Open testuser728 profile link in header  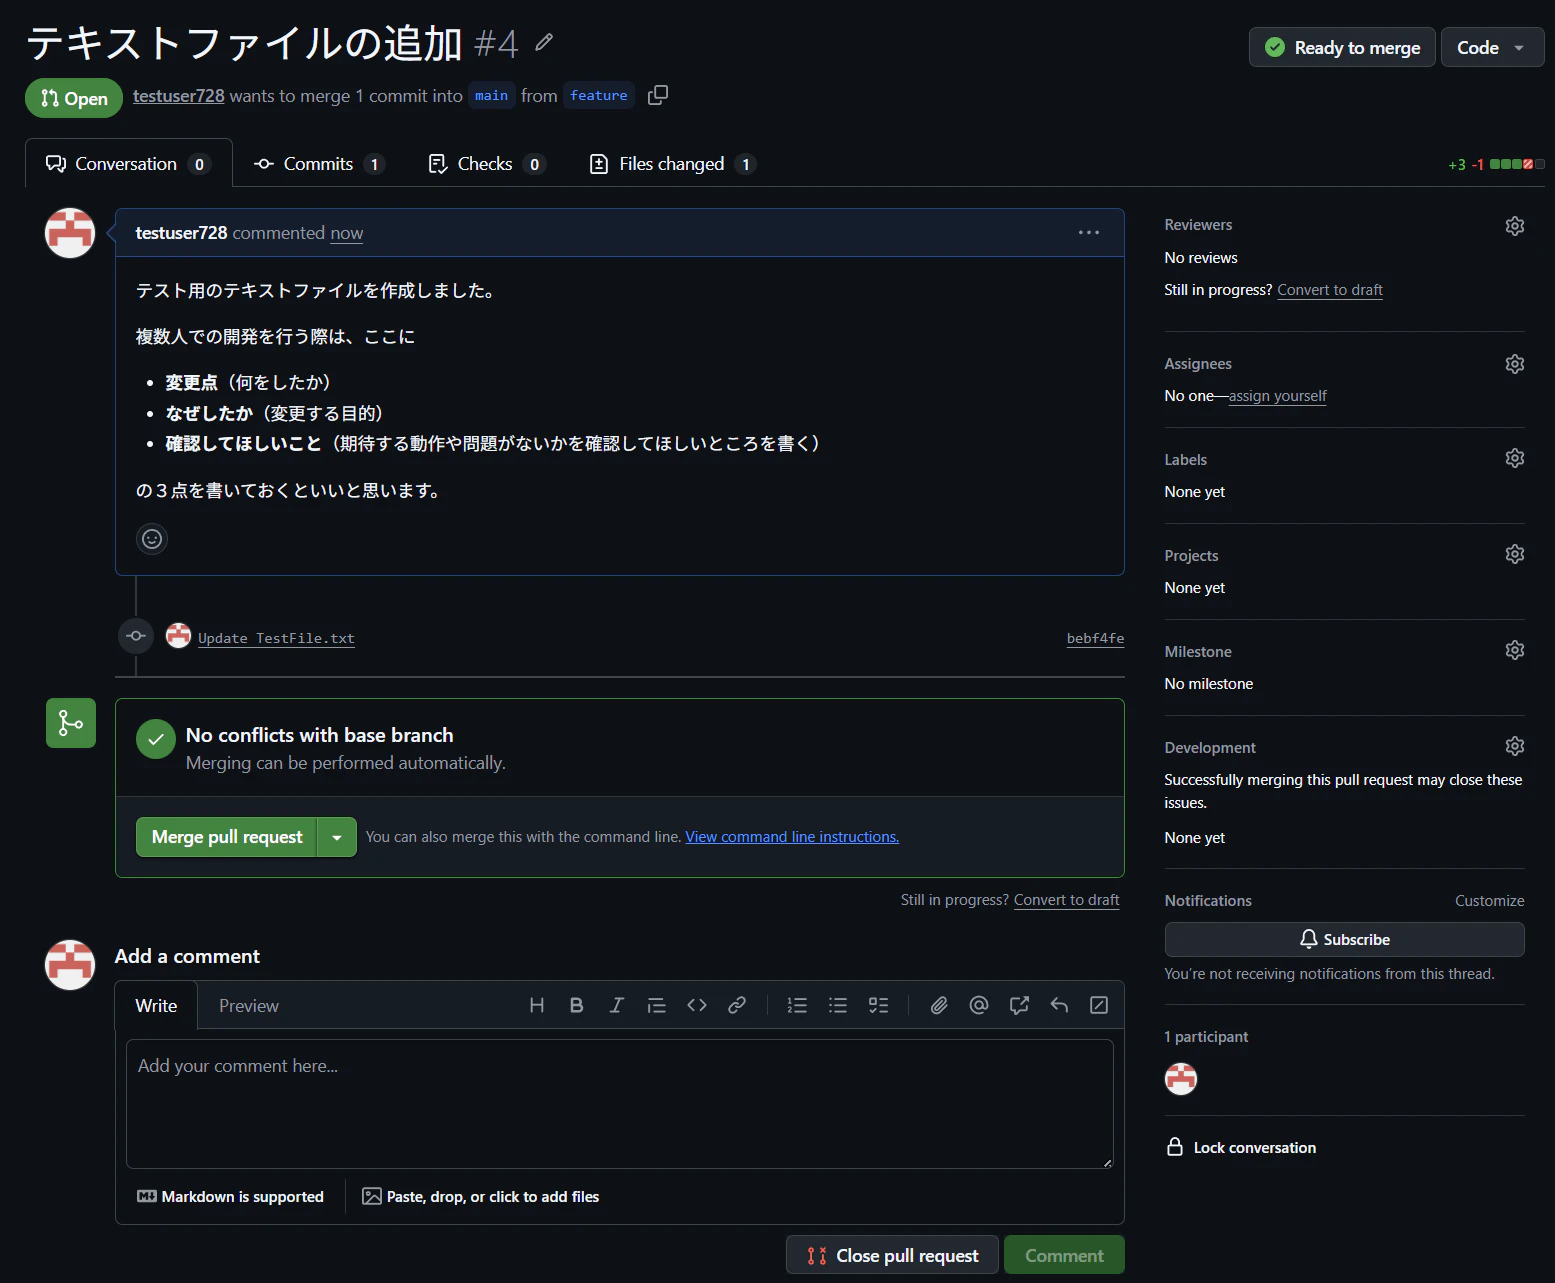coord(178,96)
